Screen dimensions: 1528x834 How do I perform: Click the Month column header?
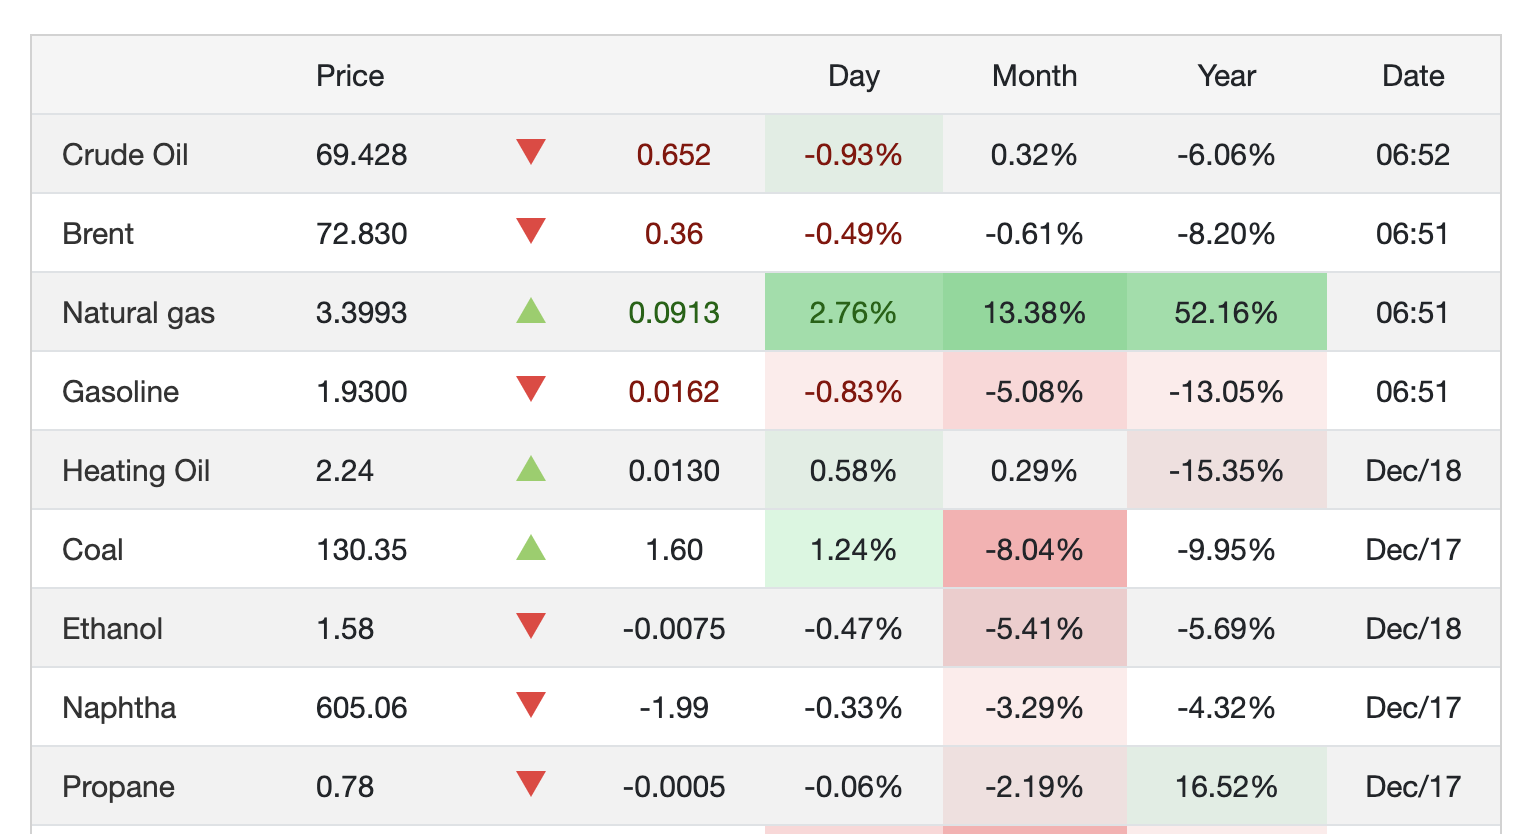click(1034, 76)
